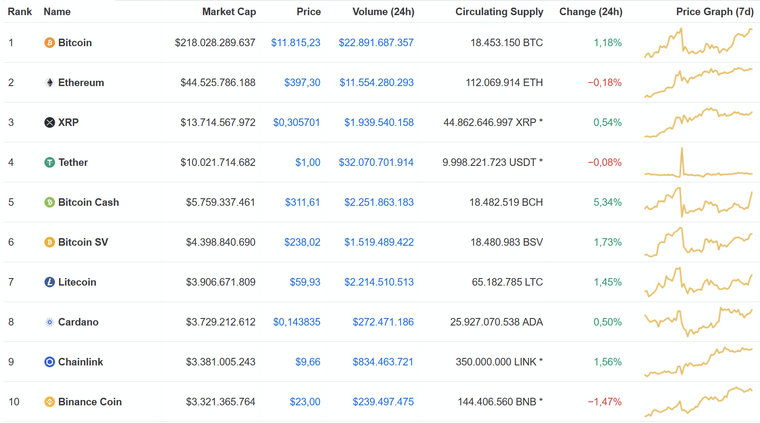The image size is (760, 423).
Task: Open Binance Coin 7-day price graph
Action: (x=698, y=402)
